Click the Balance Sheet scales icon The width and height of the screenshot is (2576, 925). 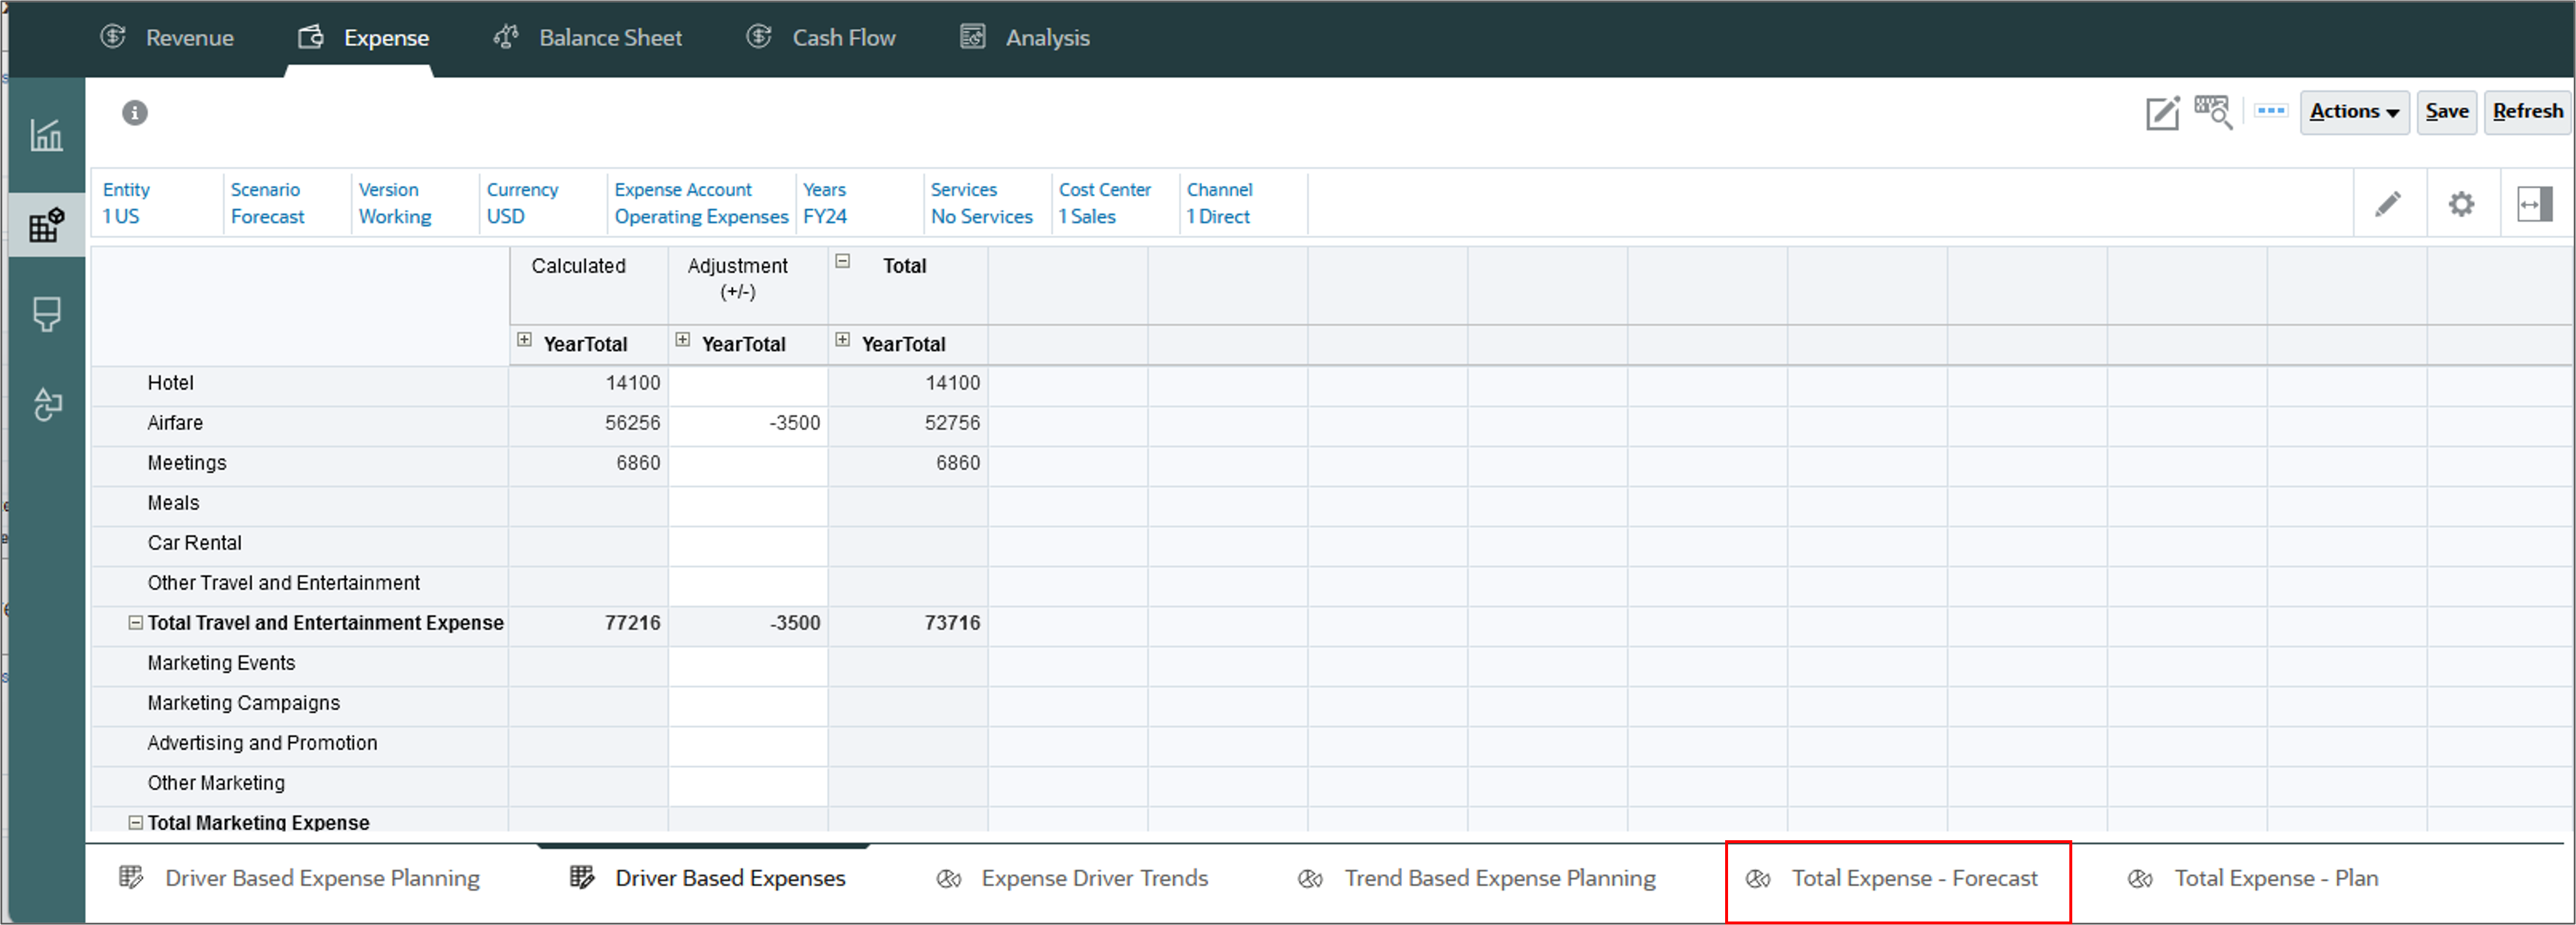[506, 37]
